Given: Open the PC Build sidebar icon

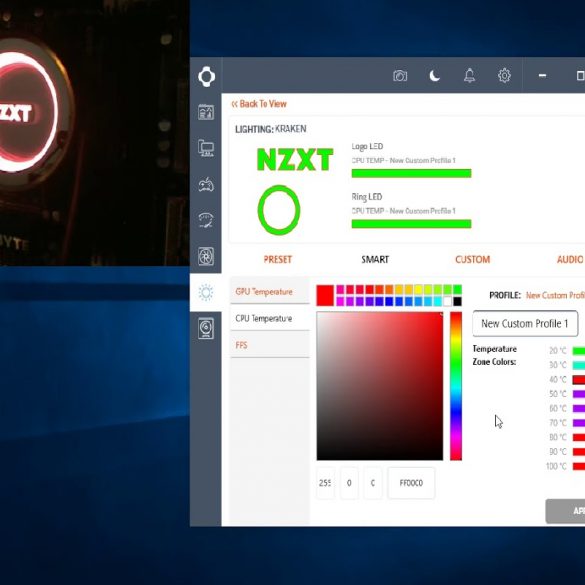Looking at the screenshot, I should coord(206,148).
